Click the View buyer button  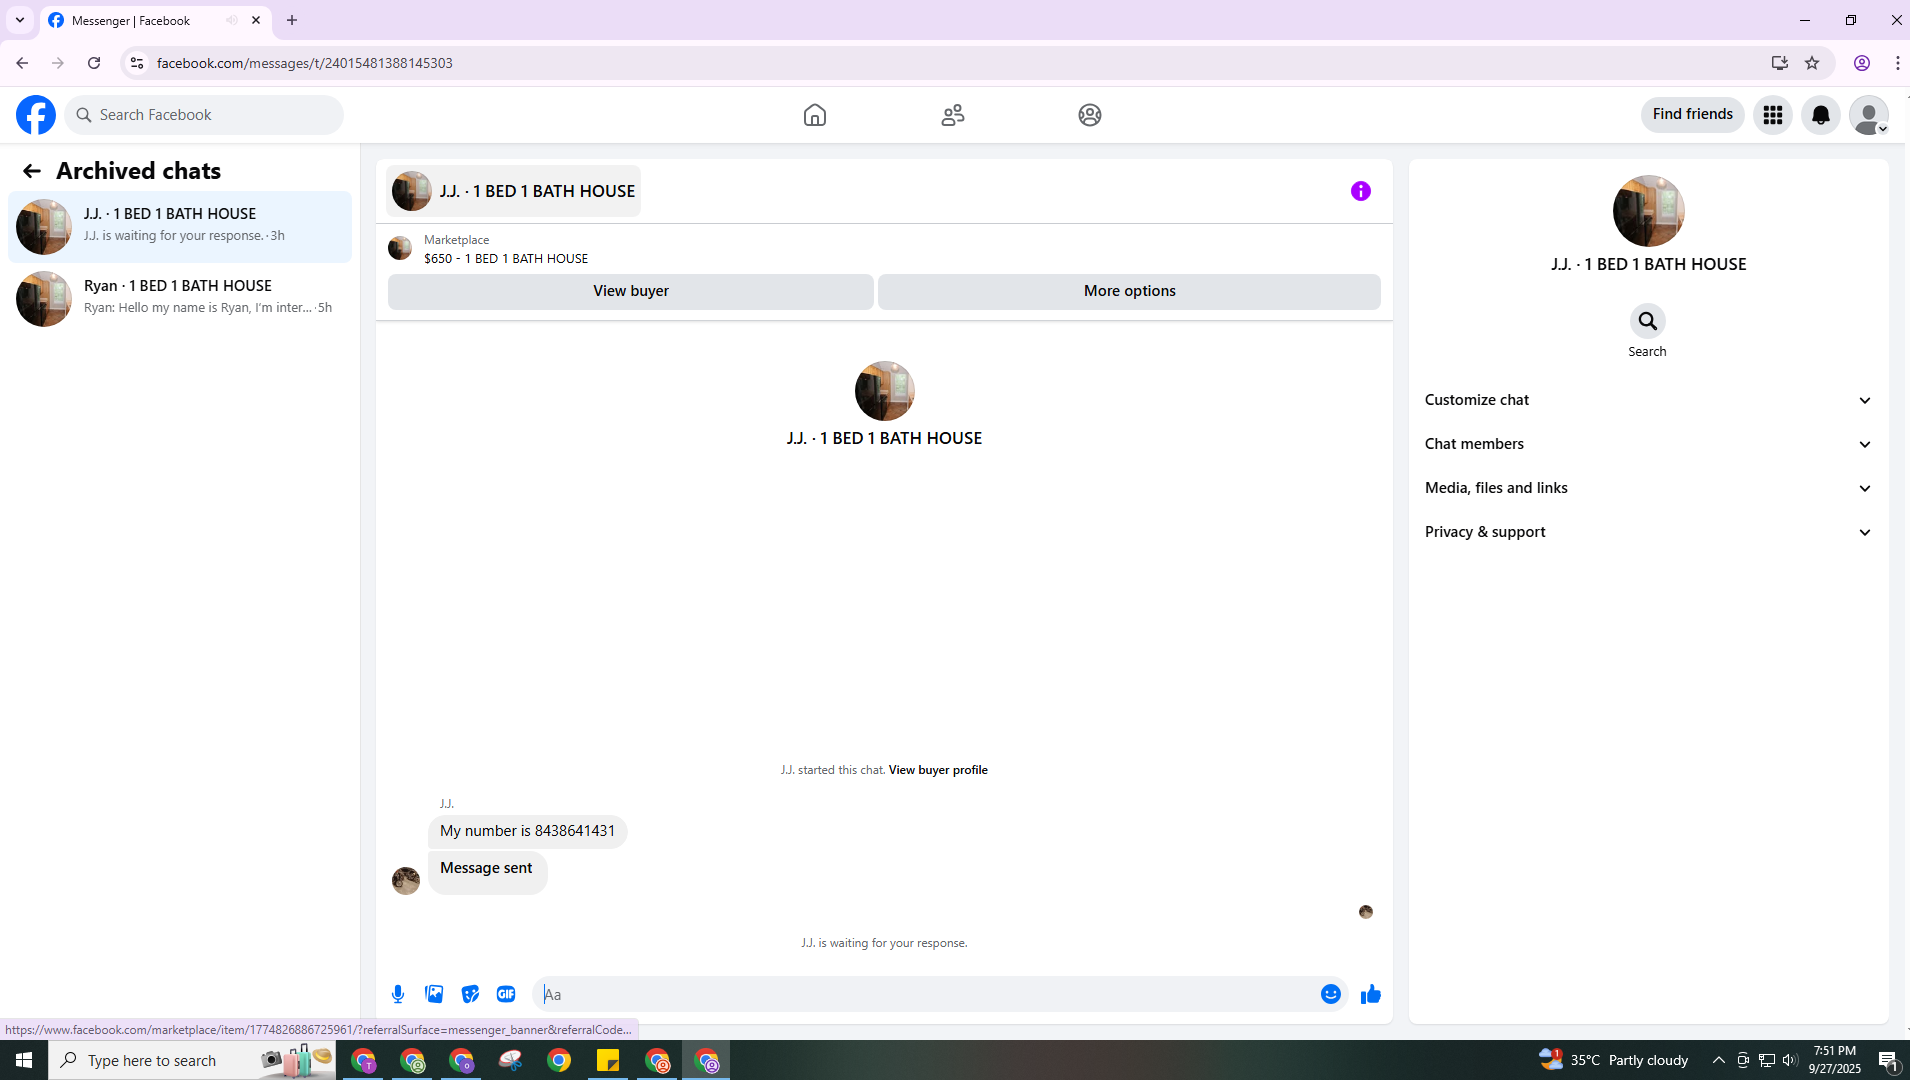(630, 291)
